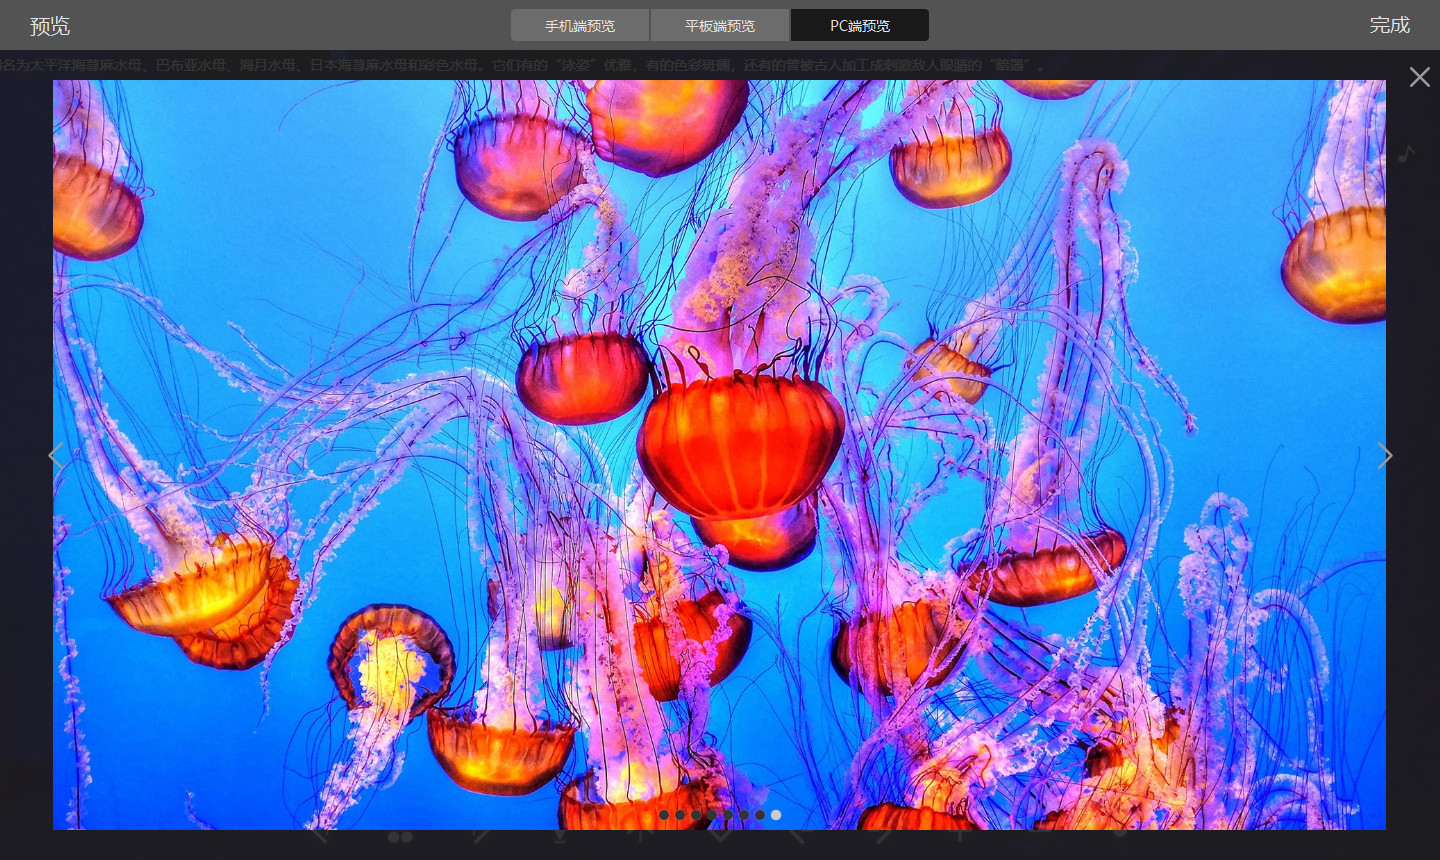Select the second slide indicator dot
The height and width of the screenshot is (860, 1440).
[680, 815]
